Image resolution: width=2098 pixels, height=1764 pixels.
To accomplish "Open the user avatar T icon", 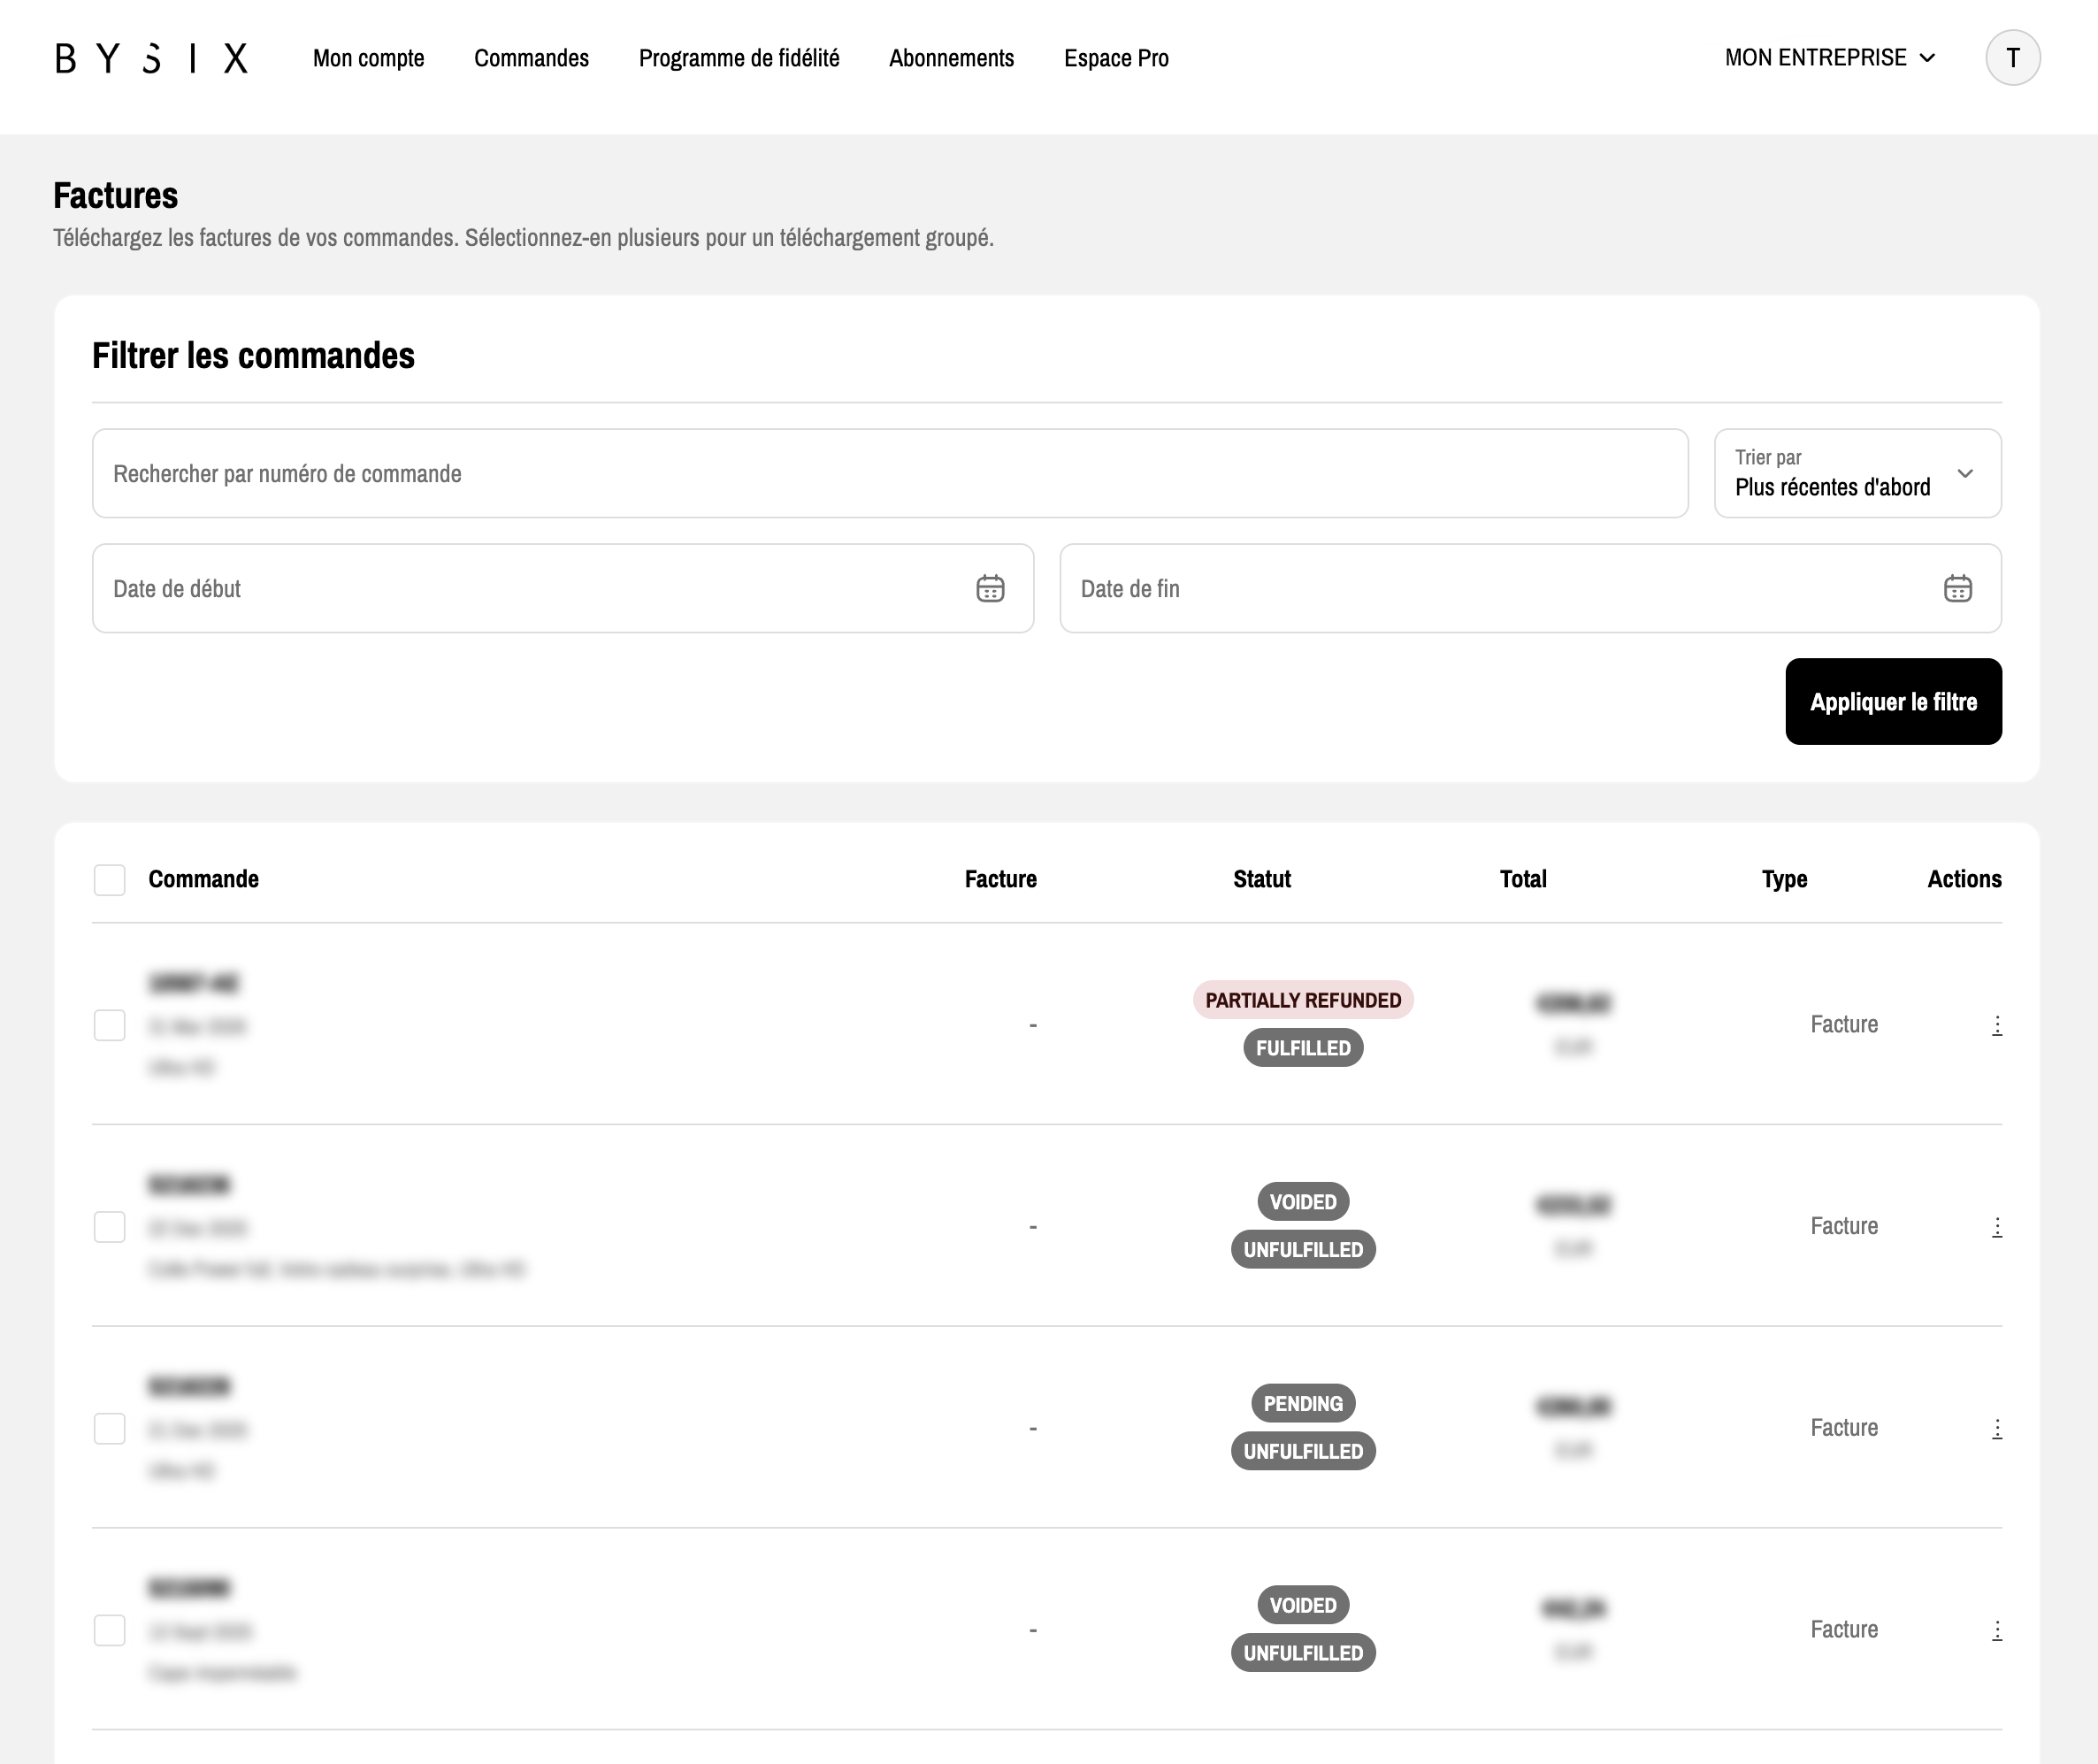I will coord(2012,58).
